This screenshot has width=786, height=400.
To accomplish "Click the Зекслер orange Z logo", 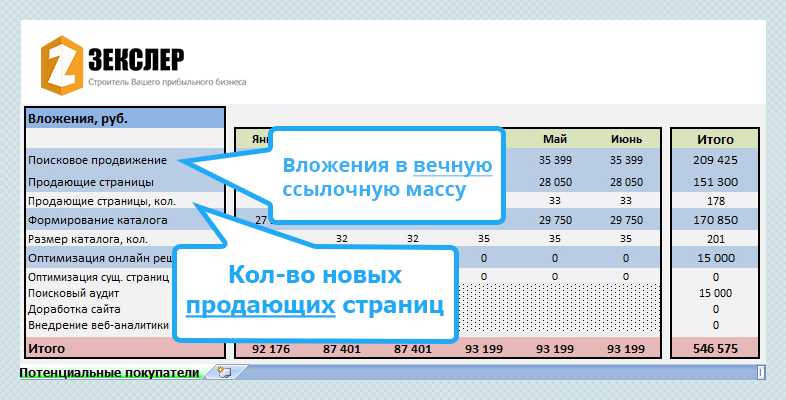I will coord(62,65).
